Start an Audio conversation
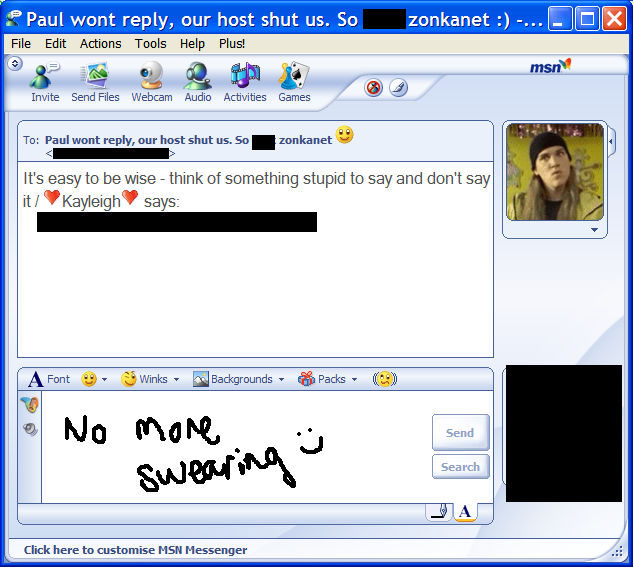Screen dimensions: 634x568 198,82
